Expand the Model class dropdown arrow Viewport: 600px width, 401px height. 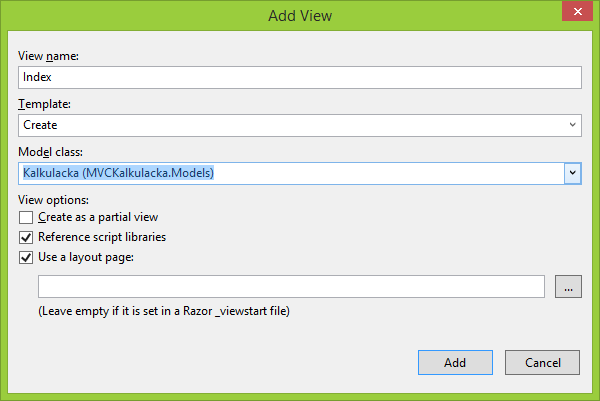[x=572, y=173]
